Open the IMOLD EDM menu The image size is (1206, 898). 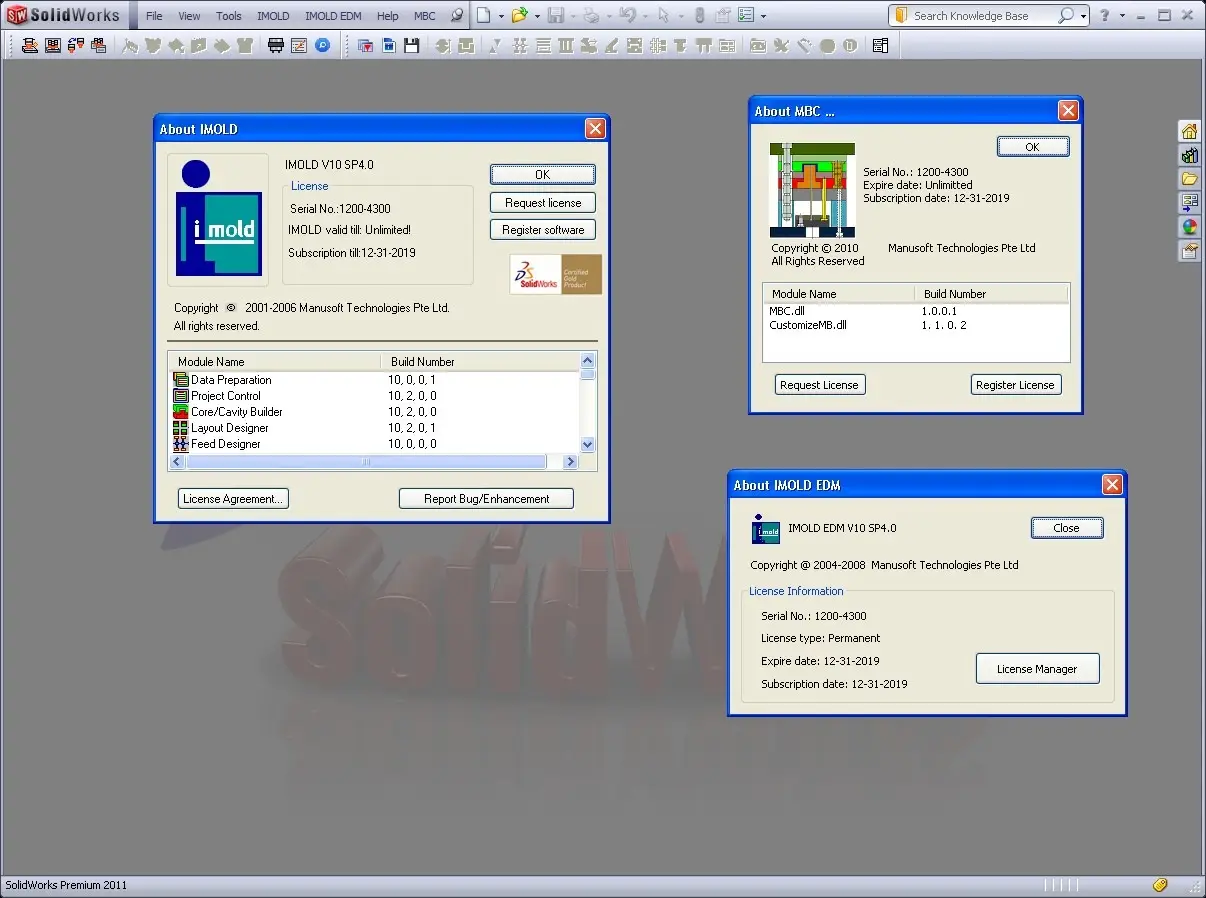point(333,16)
